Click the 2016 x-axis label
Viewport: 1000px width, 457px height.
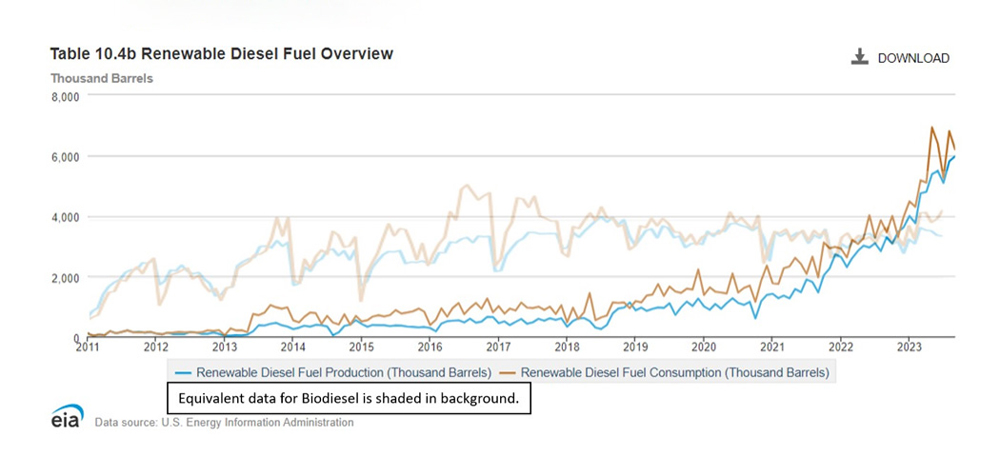[x=430, y=347]
